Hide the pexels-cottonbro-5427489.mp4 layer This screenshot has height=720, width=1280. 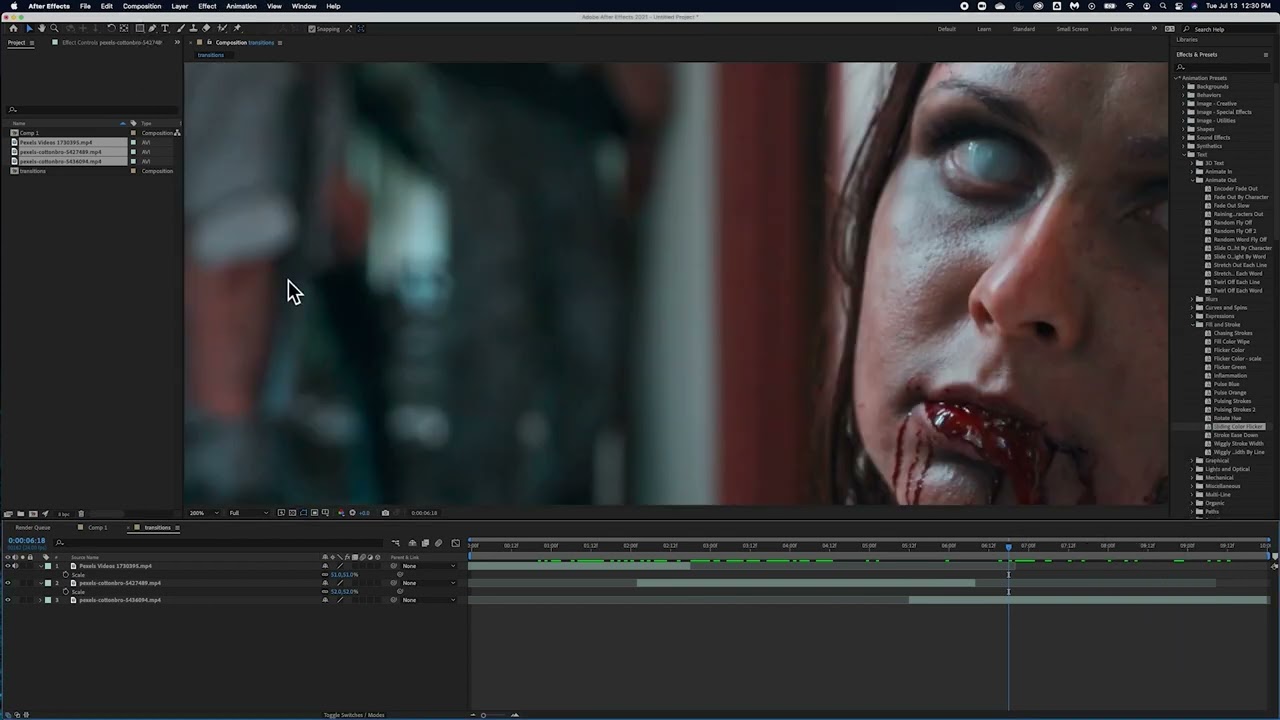[7, 583]
